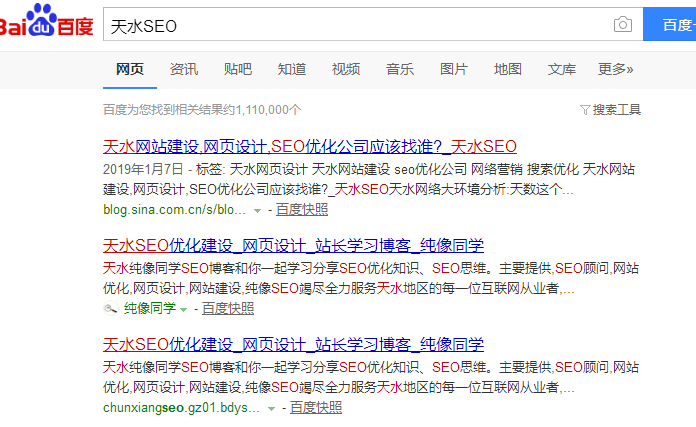Focus the search box containing 天水SEO
Viewport: 696px width, 427px height.
point(373,24)
